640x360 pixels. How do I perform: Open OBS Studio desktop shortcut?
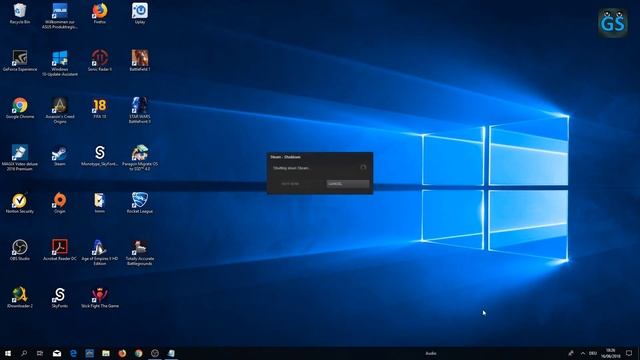coord(20,250)
